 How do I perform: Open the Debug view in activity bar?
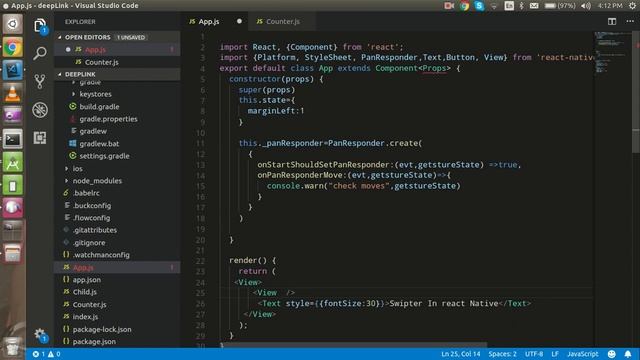[x=40, y=109]
